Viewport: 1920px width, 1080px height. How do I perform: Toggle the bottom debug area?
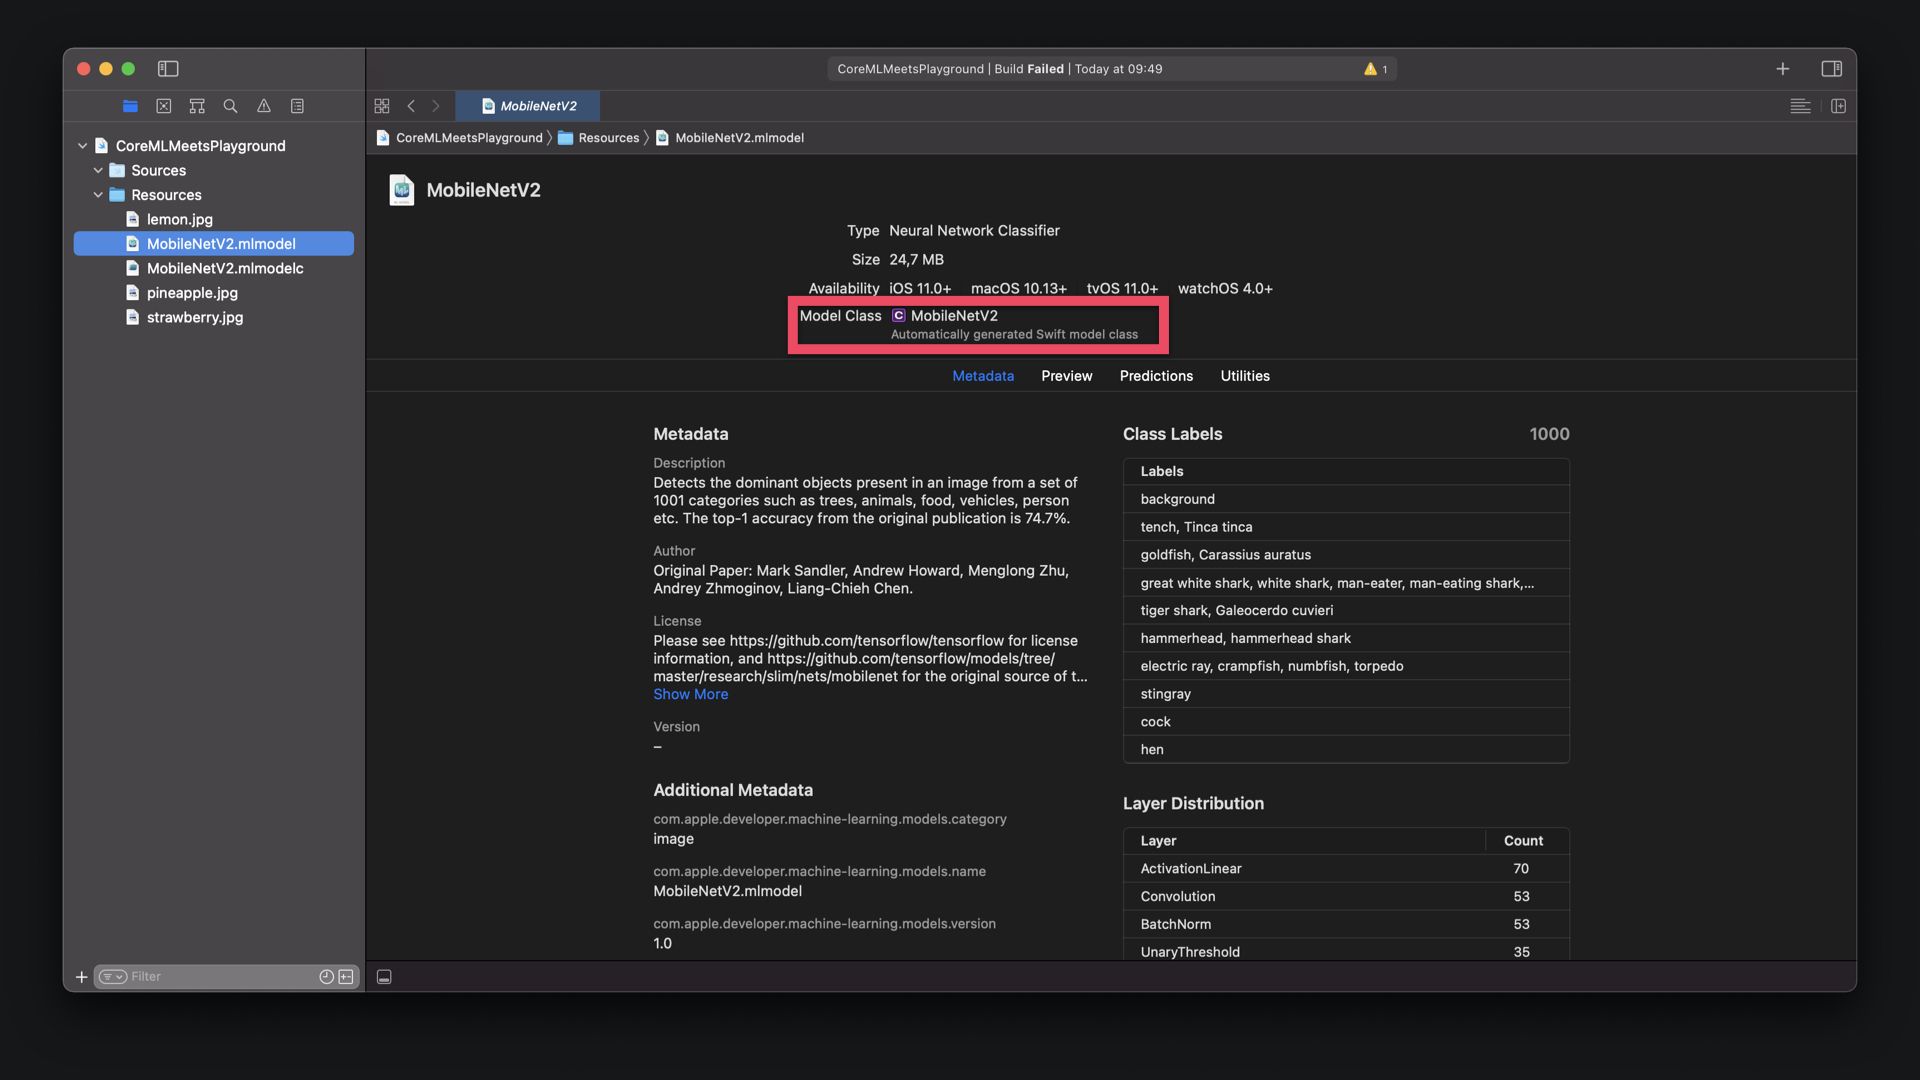[x=384, y=977]
